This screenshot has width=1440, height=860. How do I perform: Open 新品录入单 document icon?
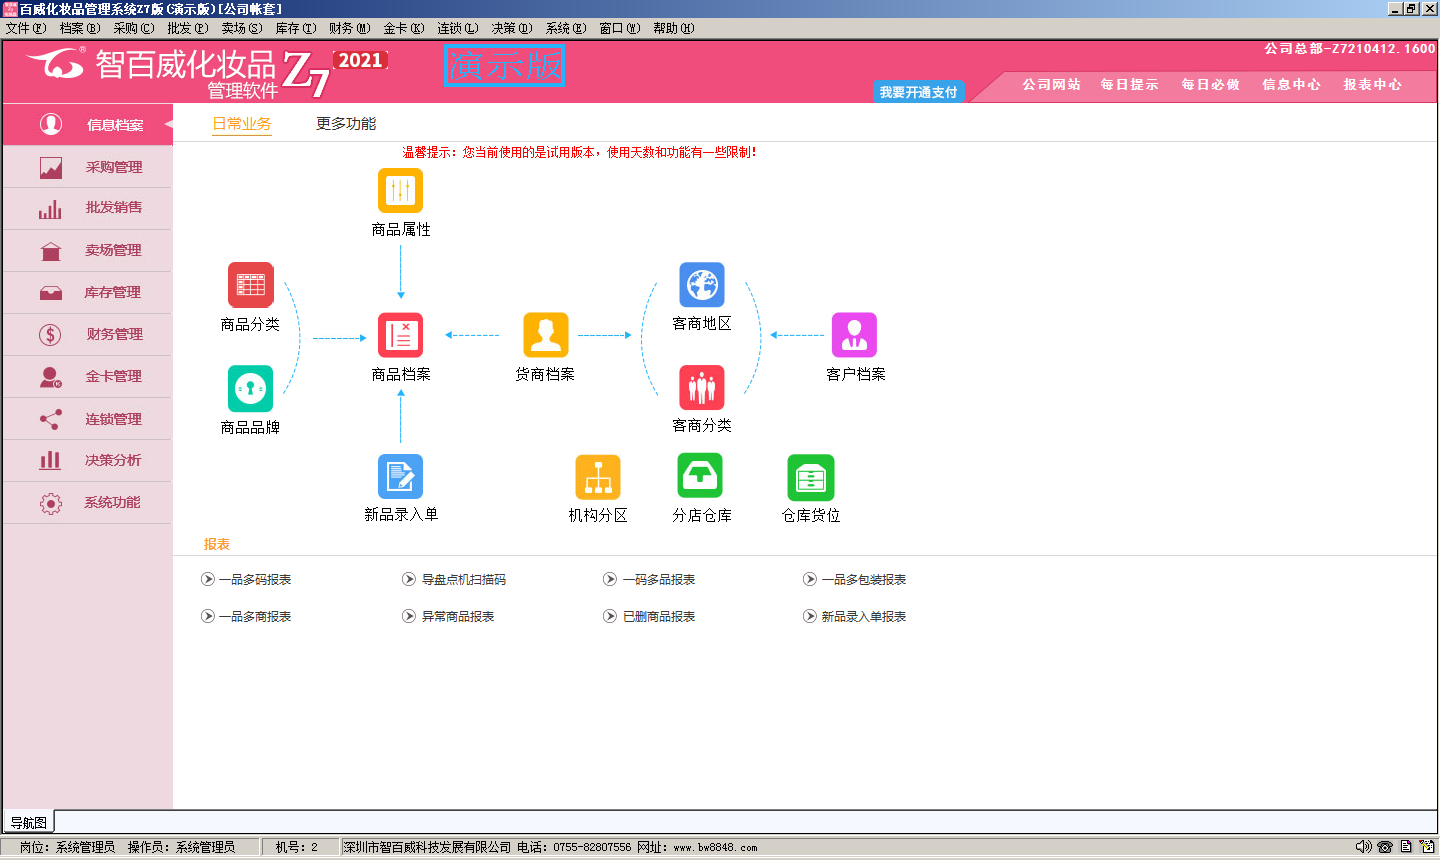[x=400, y=476]
